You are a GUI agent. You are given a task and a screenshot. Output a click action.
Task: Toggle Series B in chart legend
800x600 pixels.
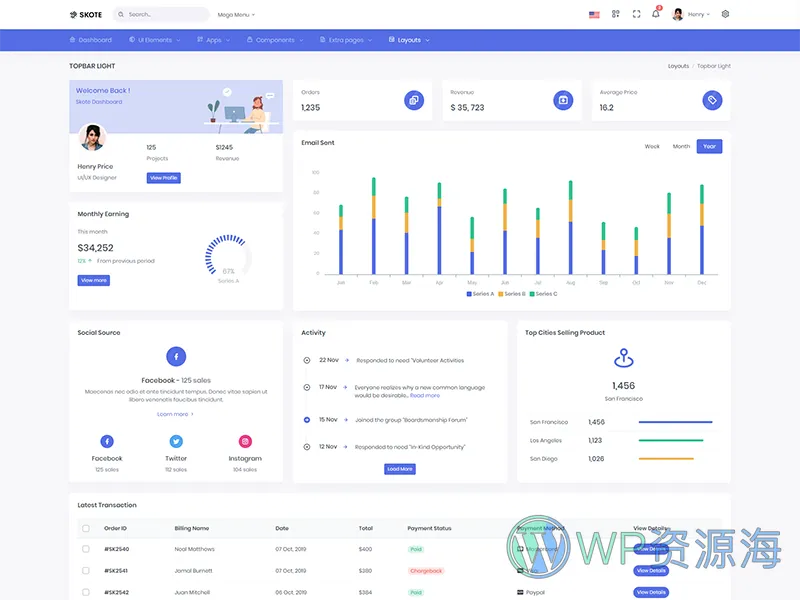coord(512,294)
